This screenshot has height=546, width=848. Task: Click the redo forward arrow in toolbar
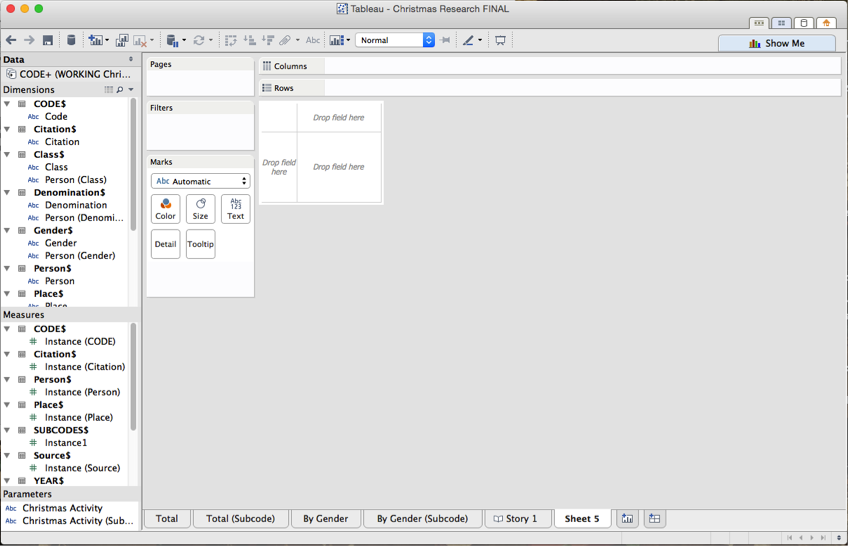(29, 40)
